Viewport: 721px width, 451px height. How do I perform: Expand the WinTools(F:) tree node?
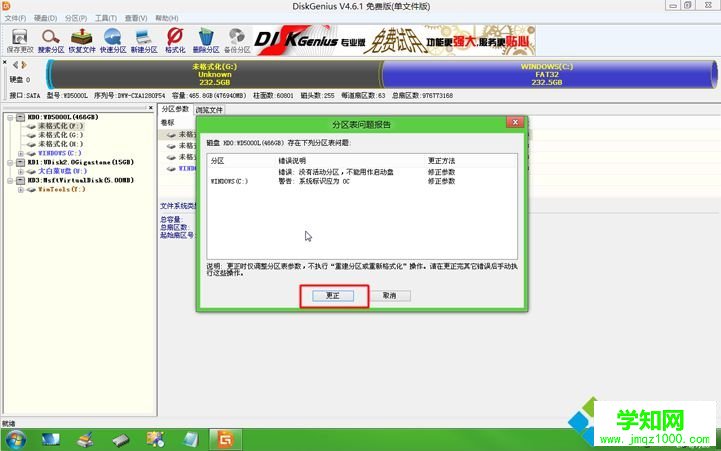(x=21, y=189)
